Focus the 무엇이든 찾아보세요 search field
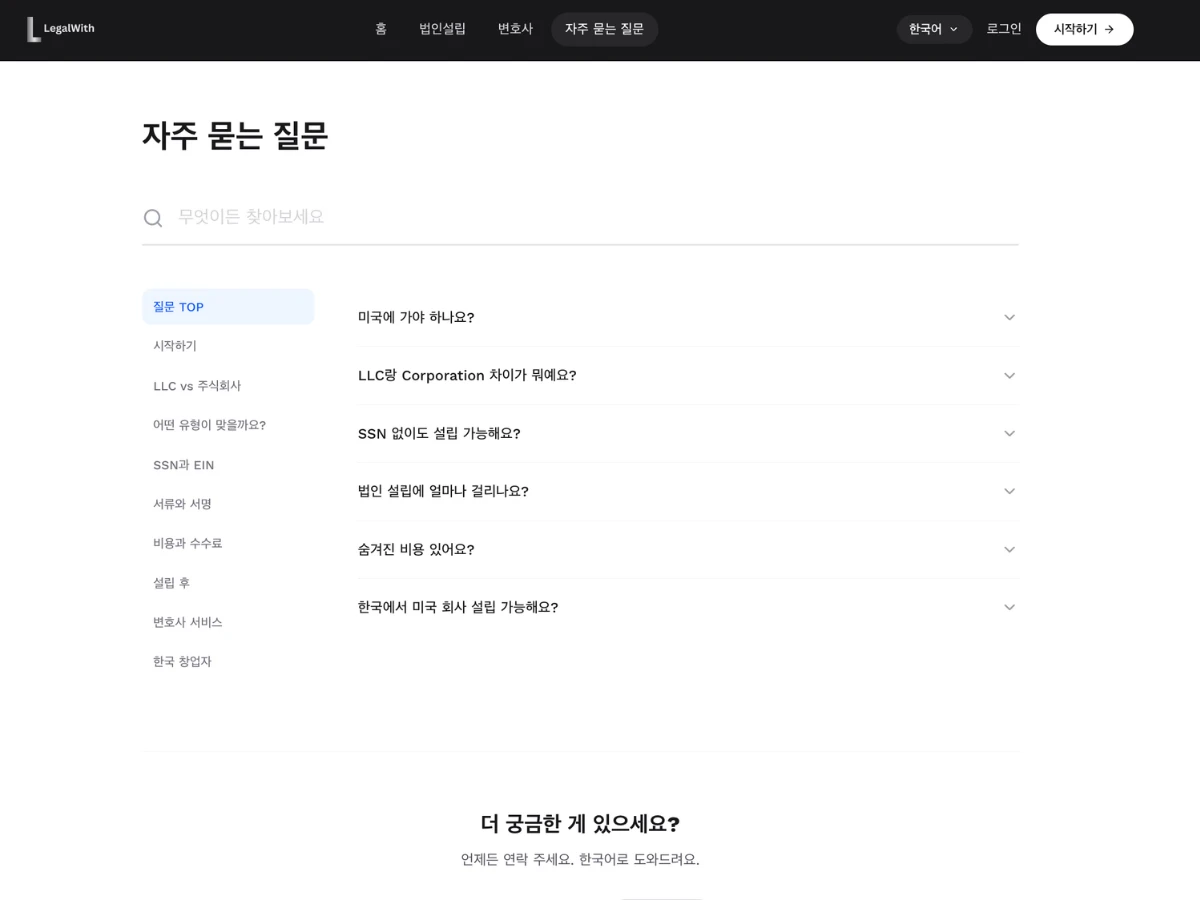The width and height of the screenshot is (1200, 900). (580, 217)
